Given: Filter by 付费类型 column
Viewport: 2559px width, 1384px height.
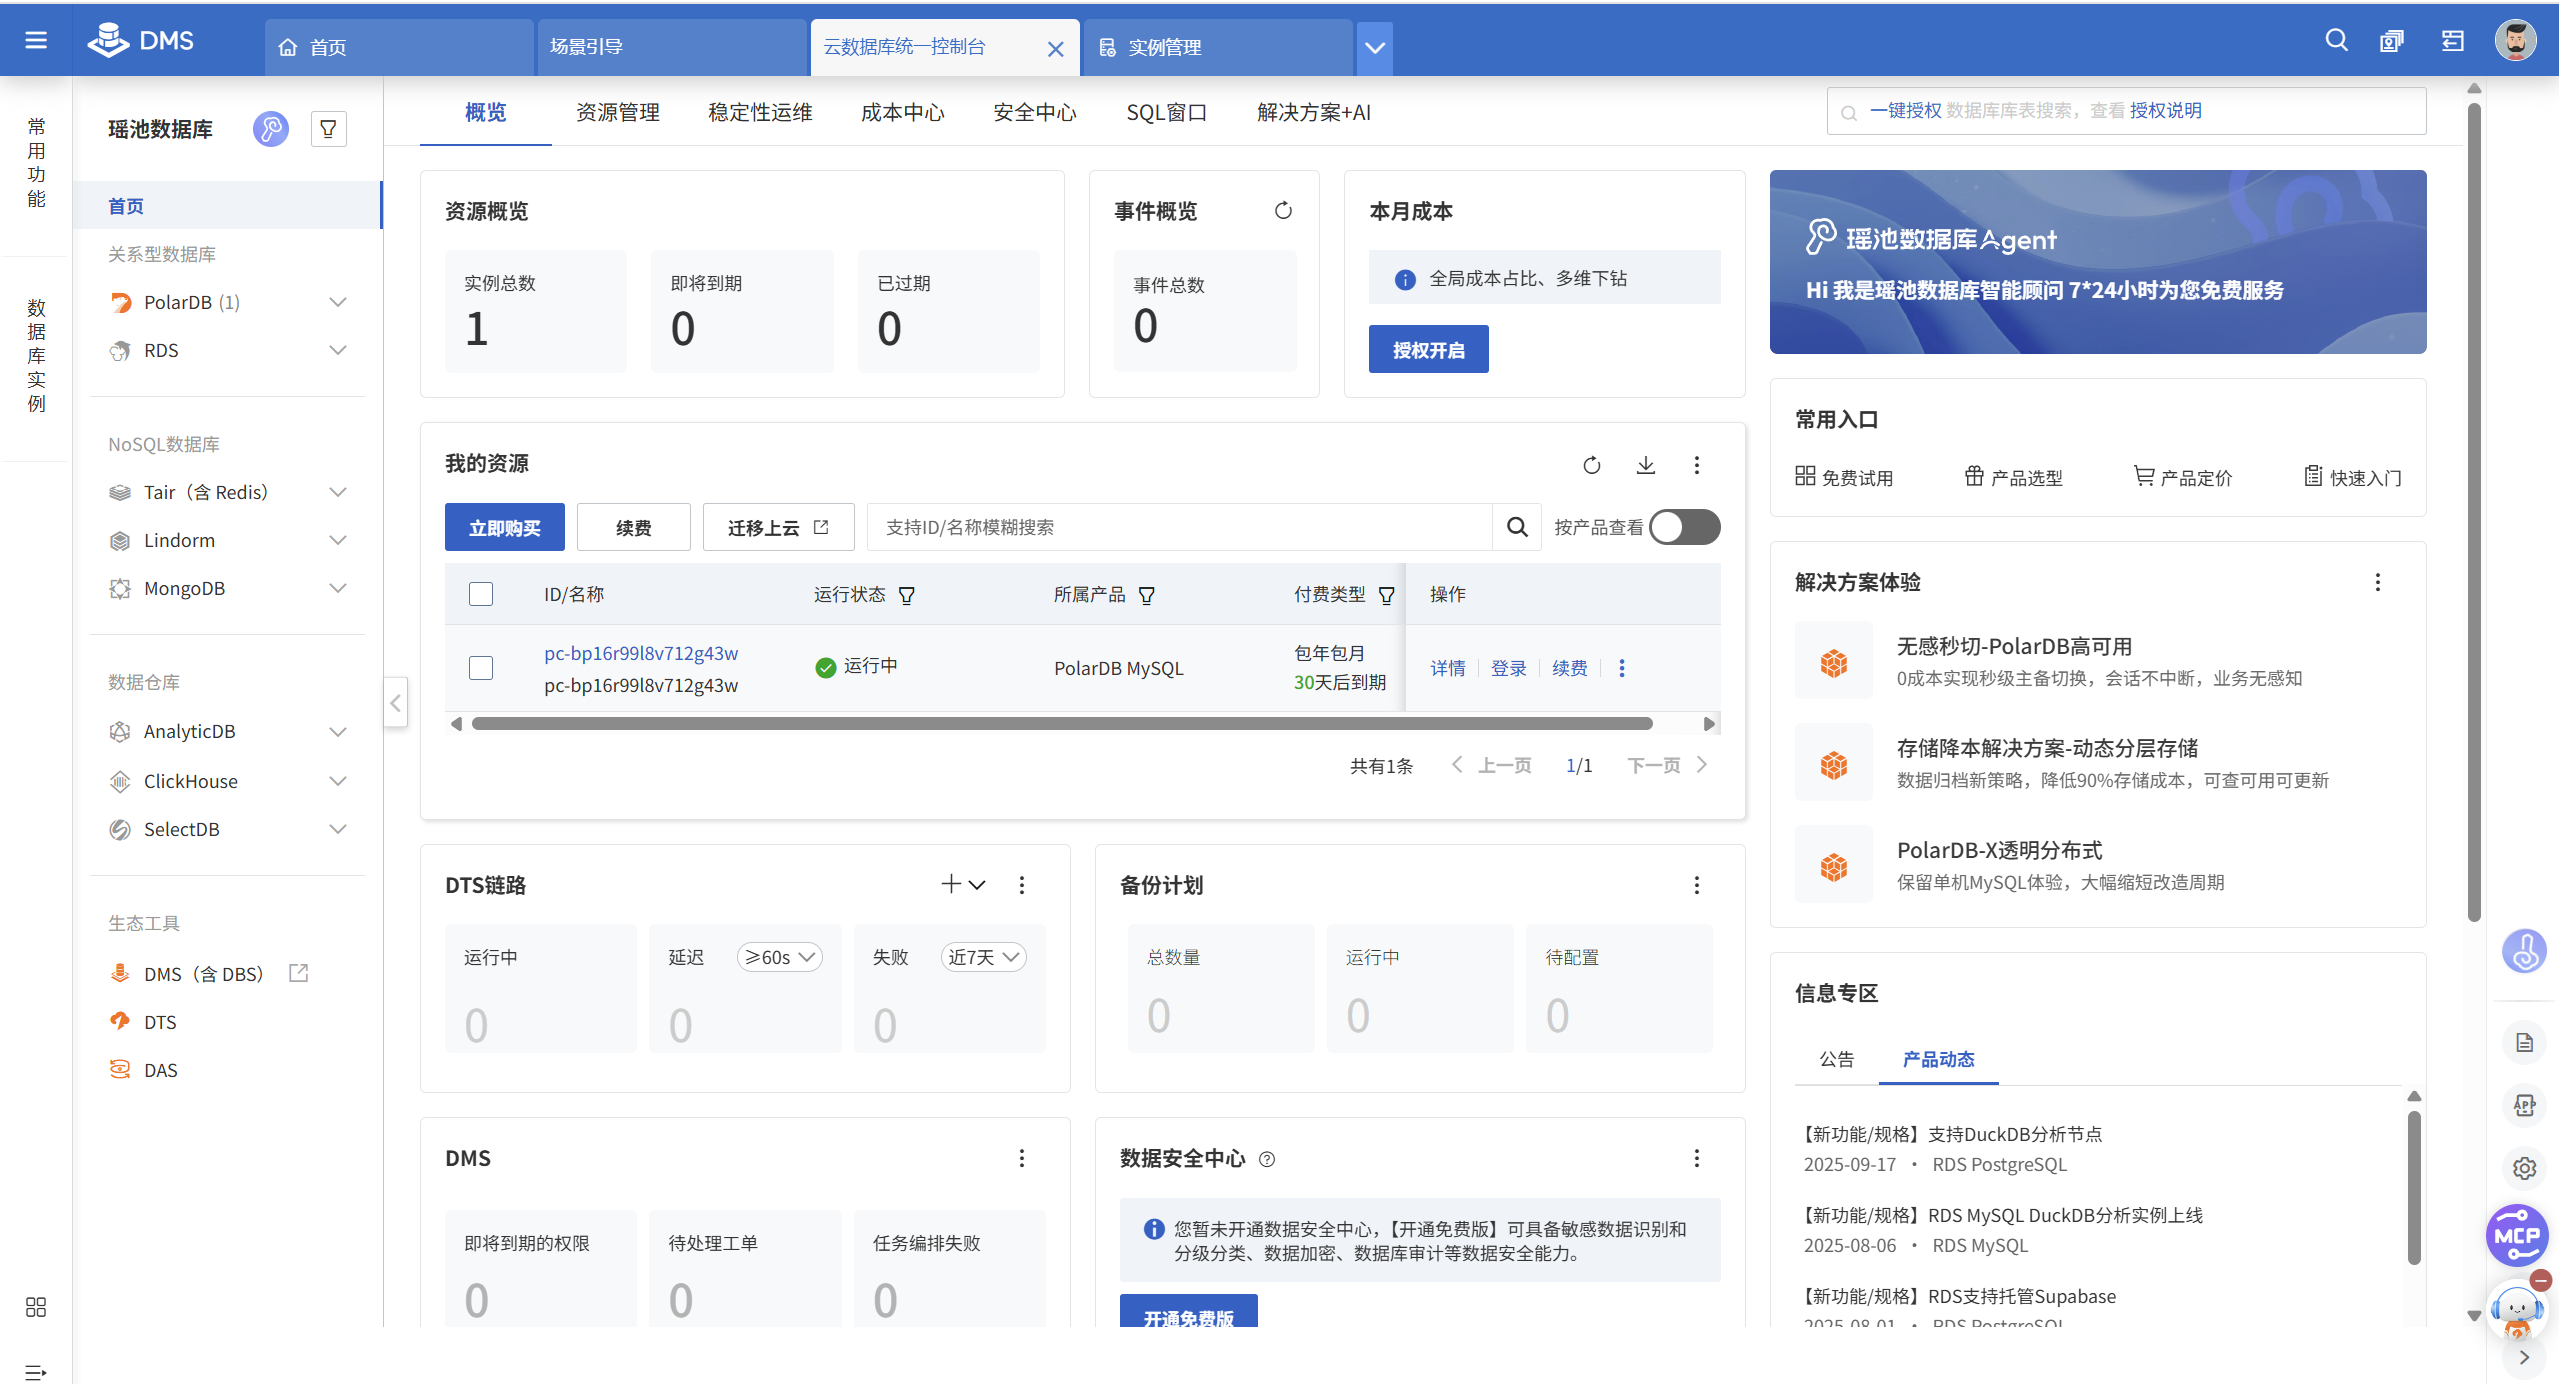Looking at the screenshot, I should click(x=1387, y=596).
